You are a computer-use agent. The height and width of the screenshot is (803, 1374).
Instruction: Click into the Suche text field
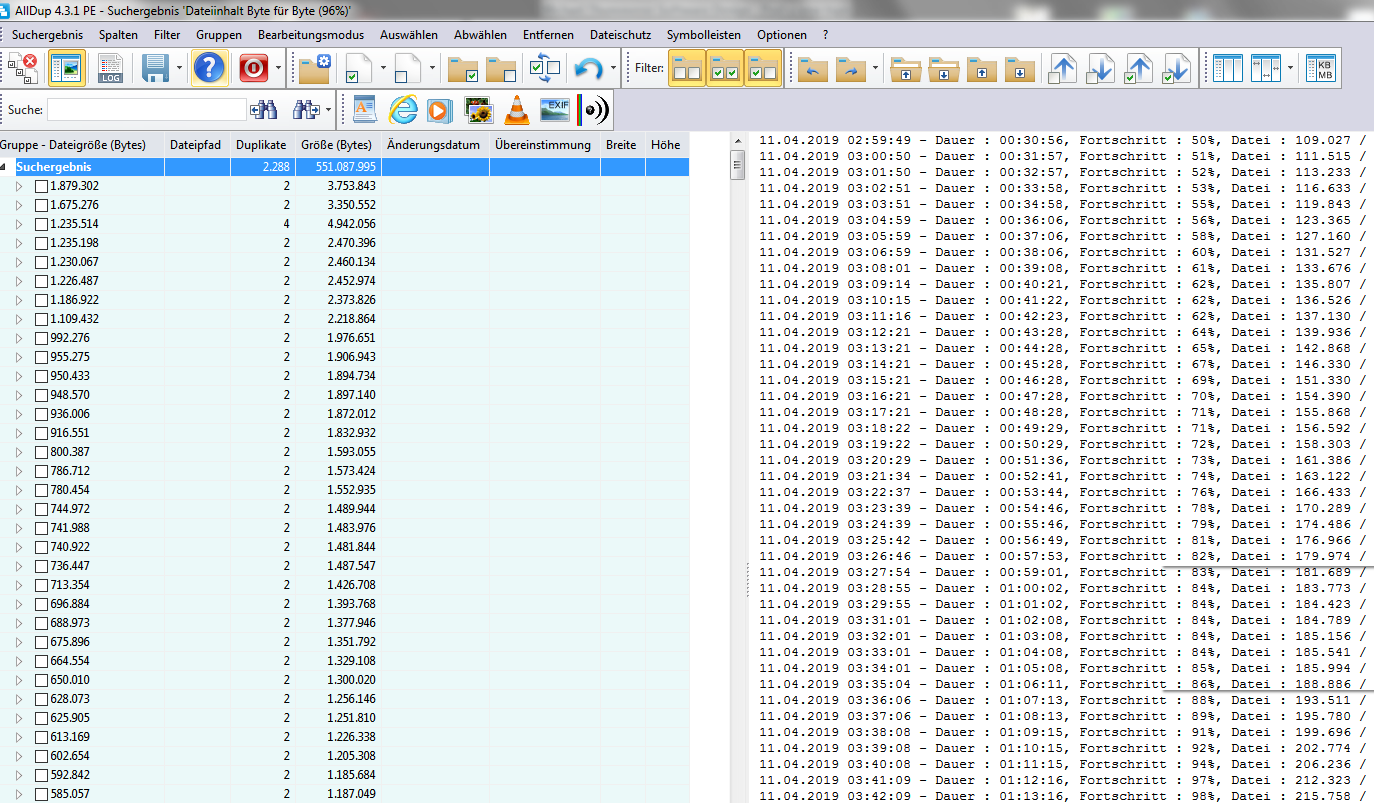[x=146, y=109]
